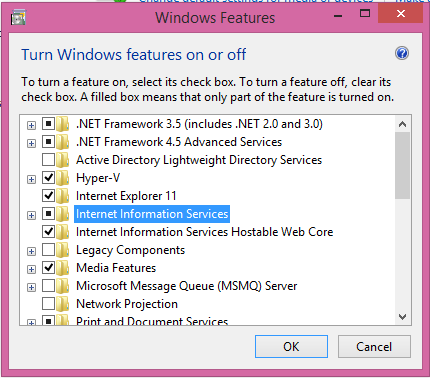
Task: Enable Active Directory Lightweight Directory Services checkbox
Action: (48, 160)
